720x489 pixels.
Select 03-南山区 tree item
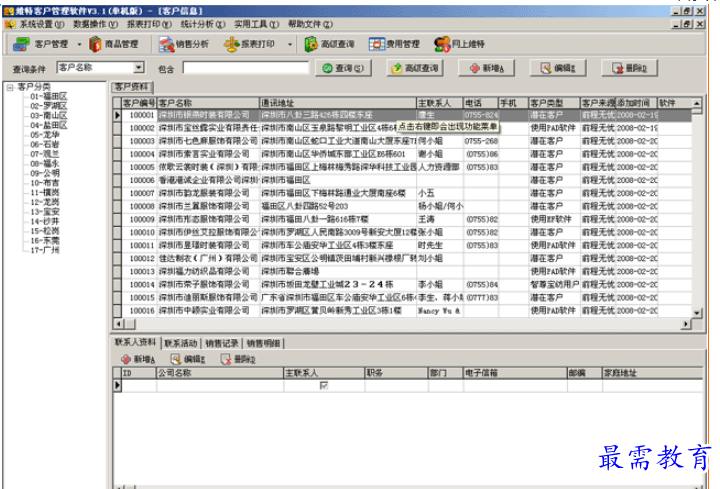click(x=49, y=116)
